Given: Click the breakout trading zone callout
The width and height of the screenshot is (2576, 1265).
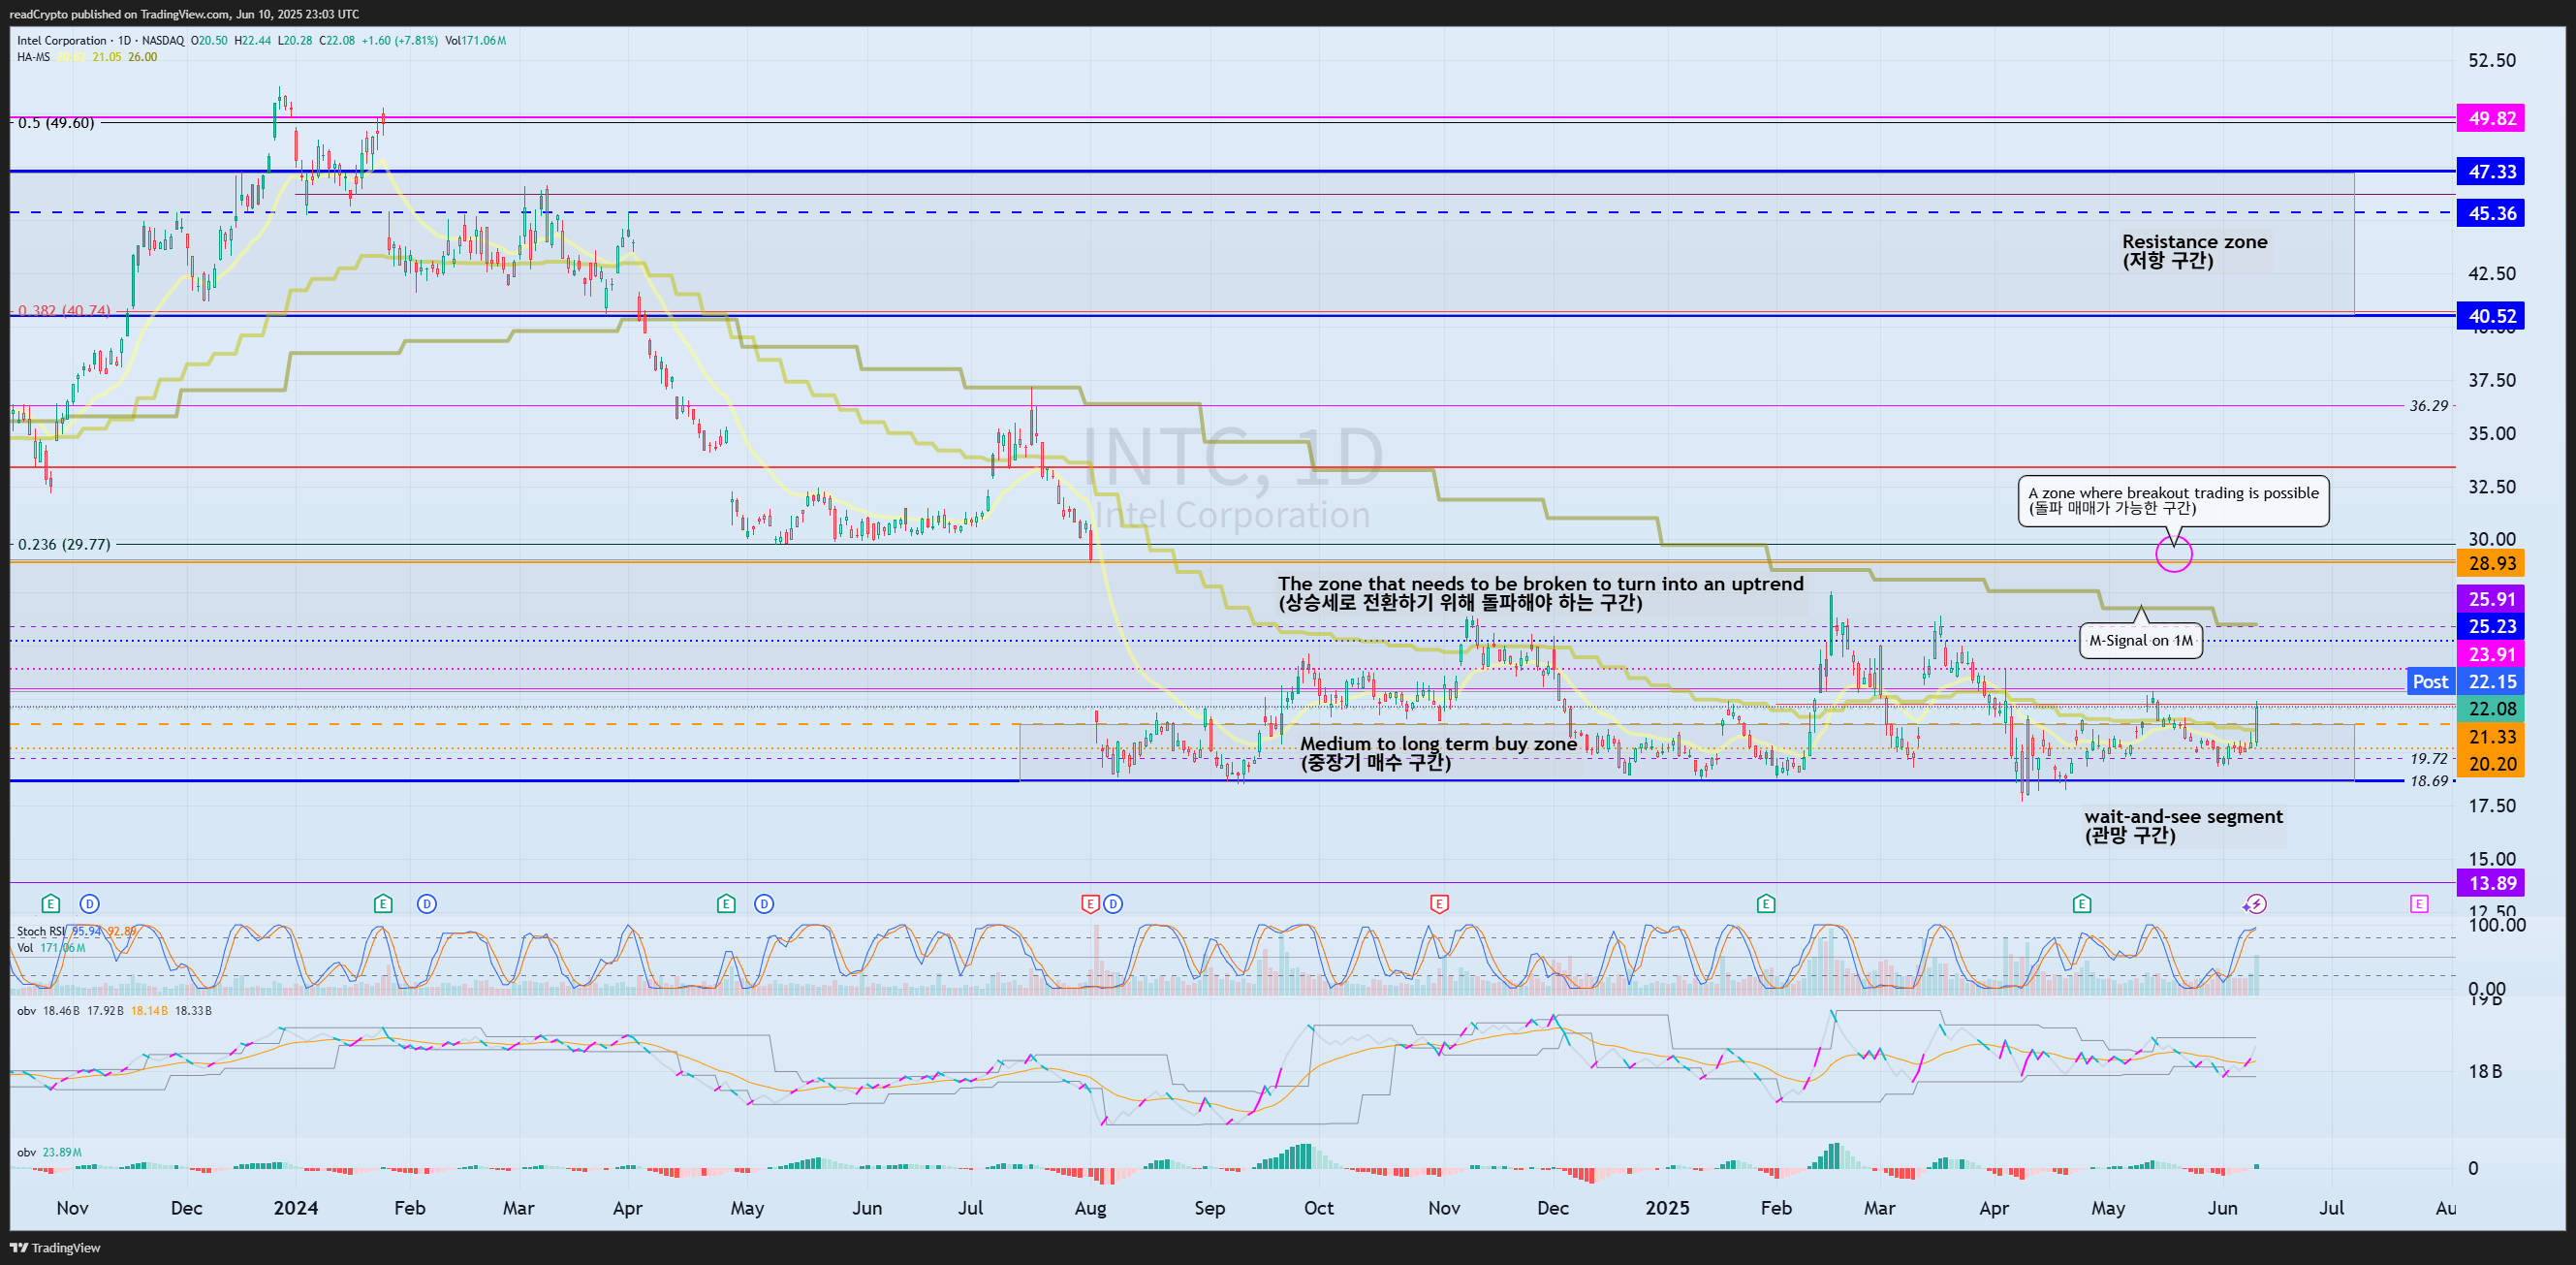Looking at the screenshot, I should click(x=2173, y=500).
